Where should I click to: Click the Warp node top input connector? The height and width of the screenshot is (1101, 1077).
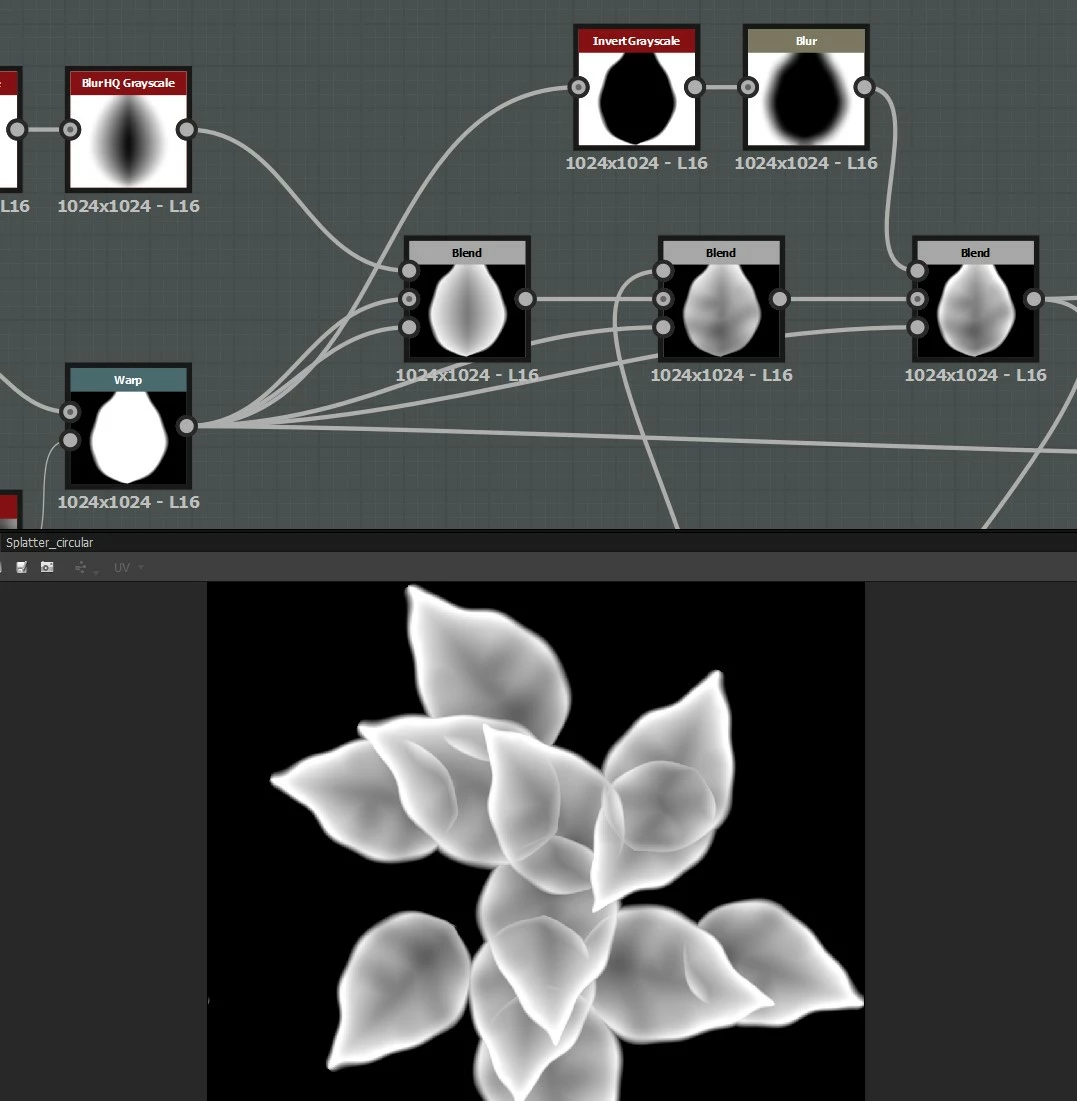pyautogui.click(x=70, y=411)
